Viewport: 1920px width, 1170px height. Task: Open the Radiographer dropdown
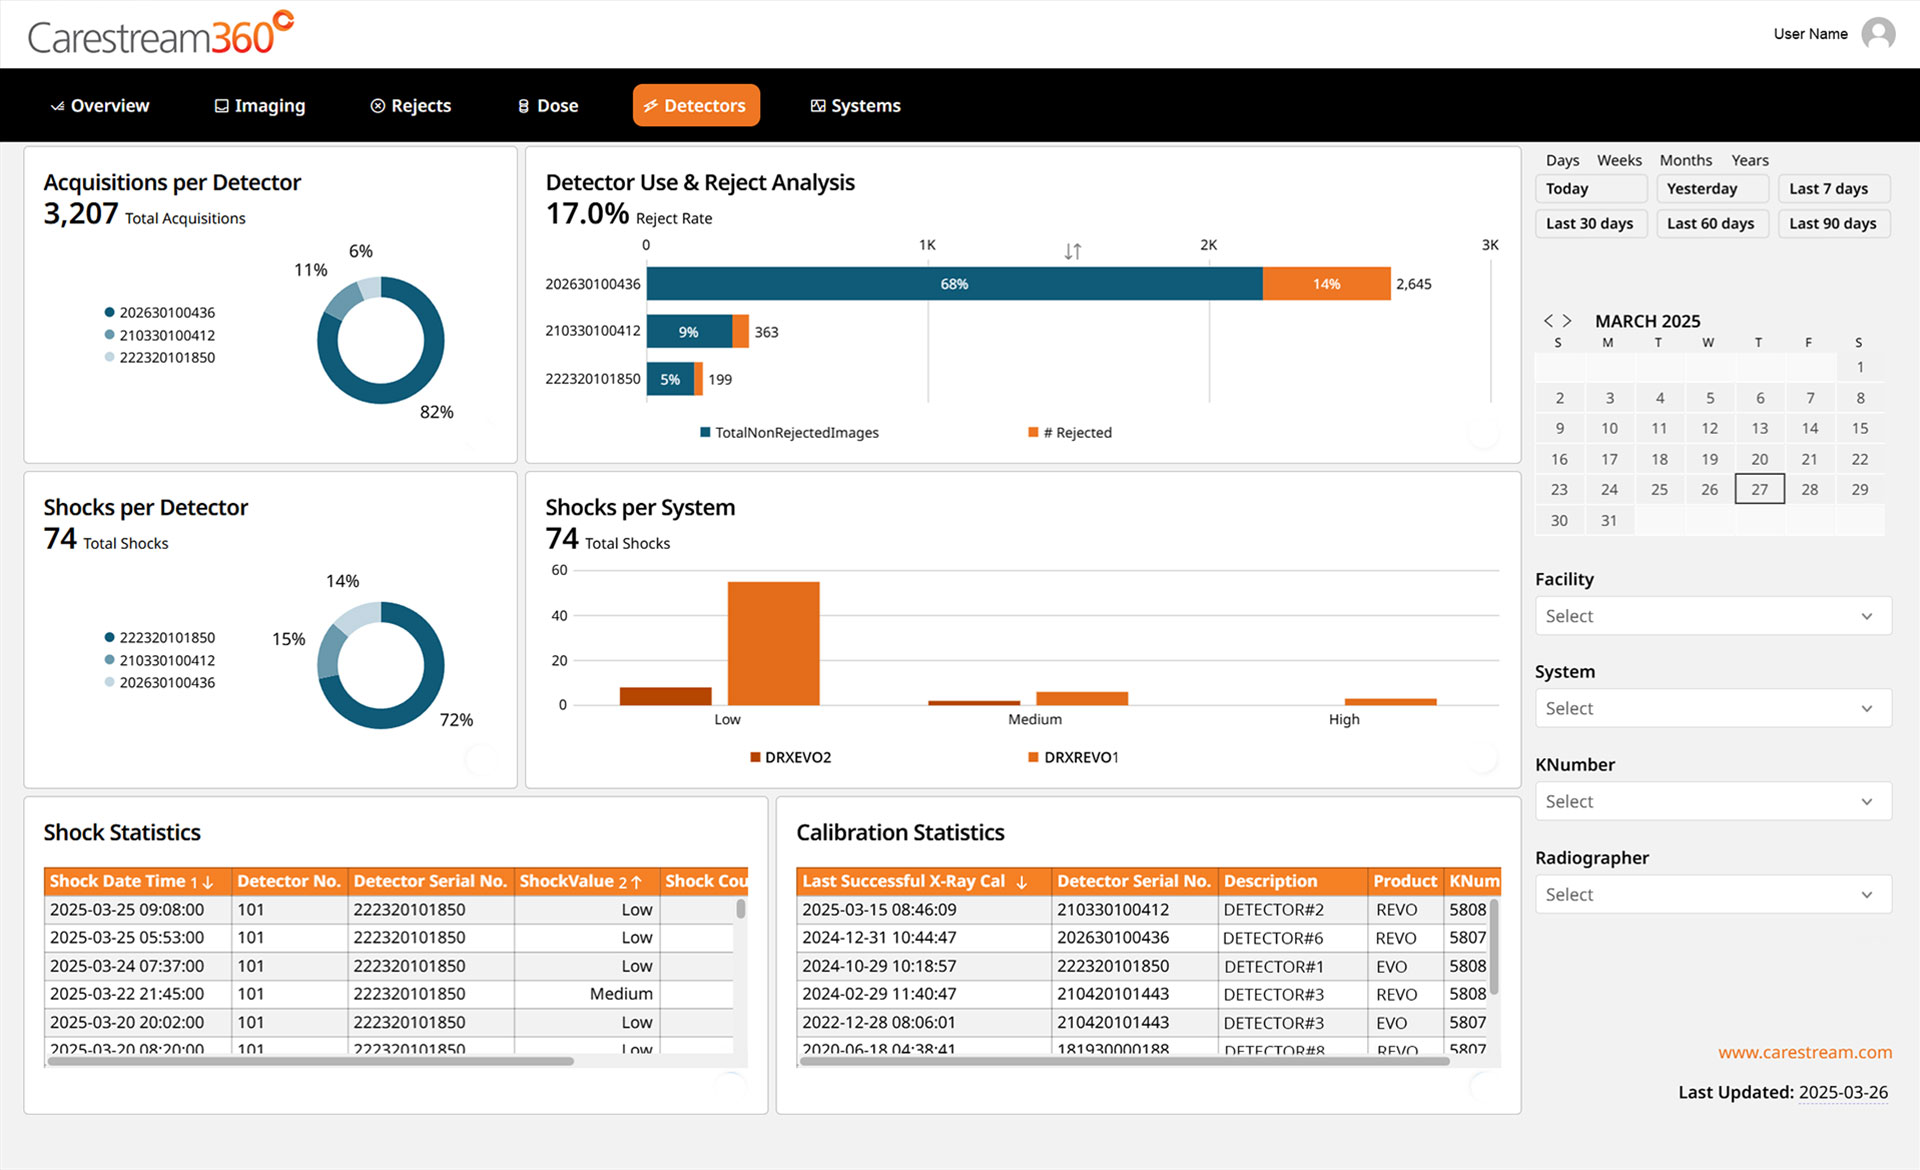pos(1712,895)
